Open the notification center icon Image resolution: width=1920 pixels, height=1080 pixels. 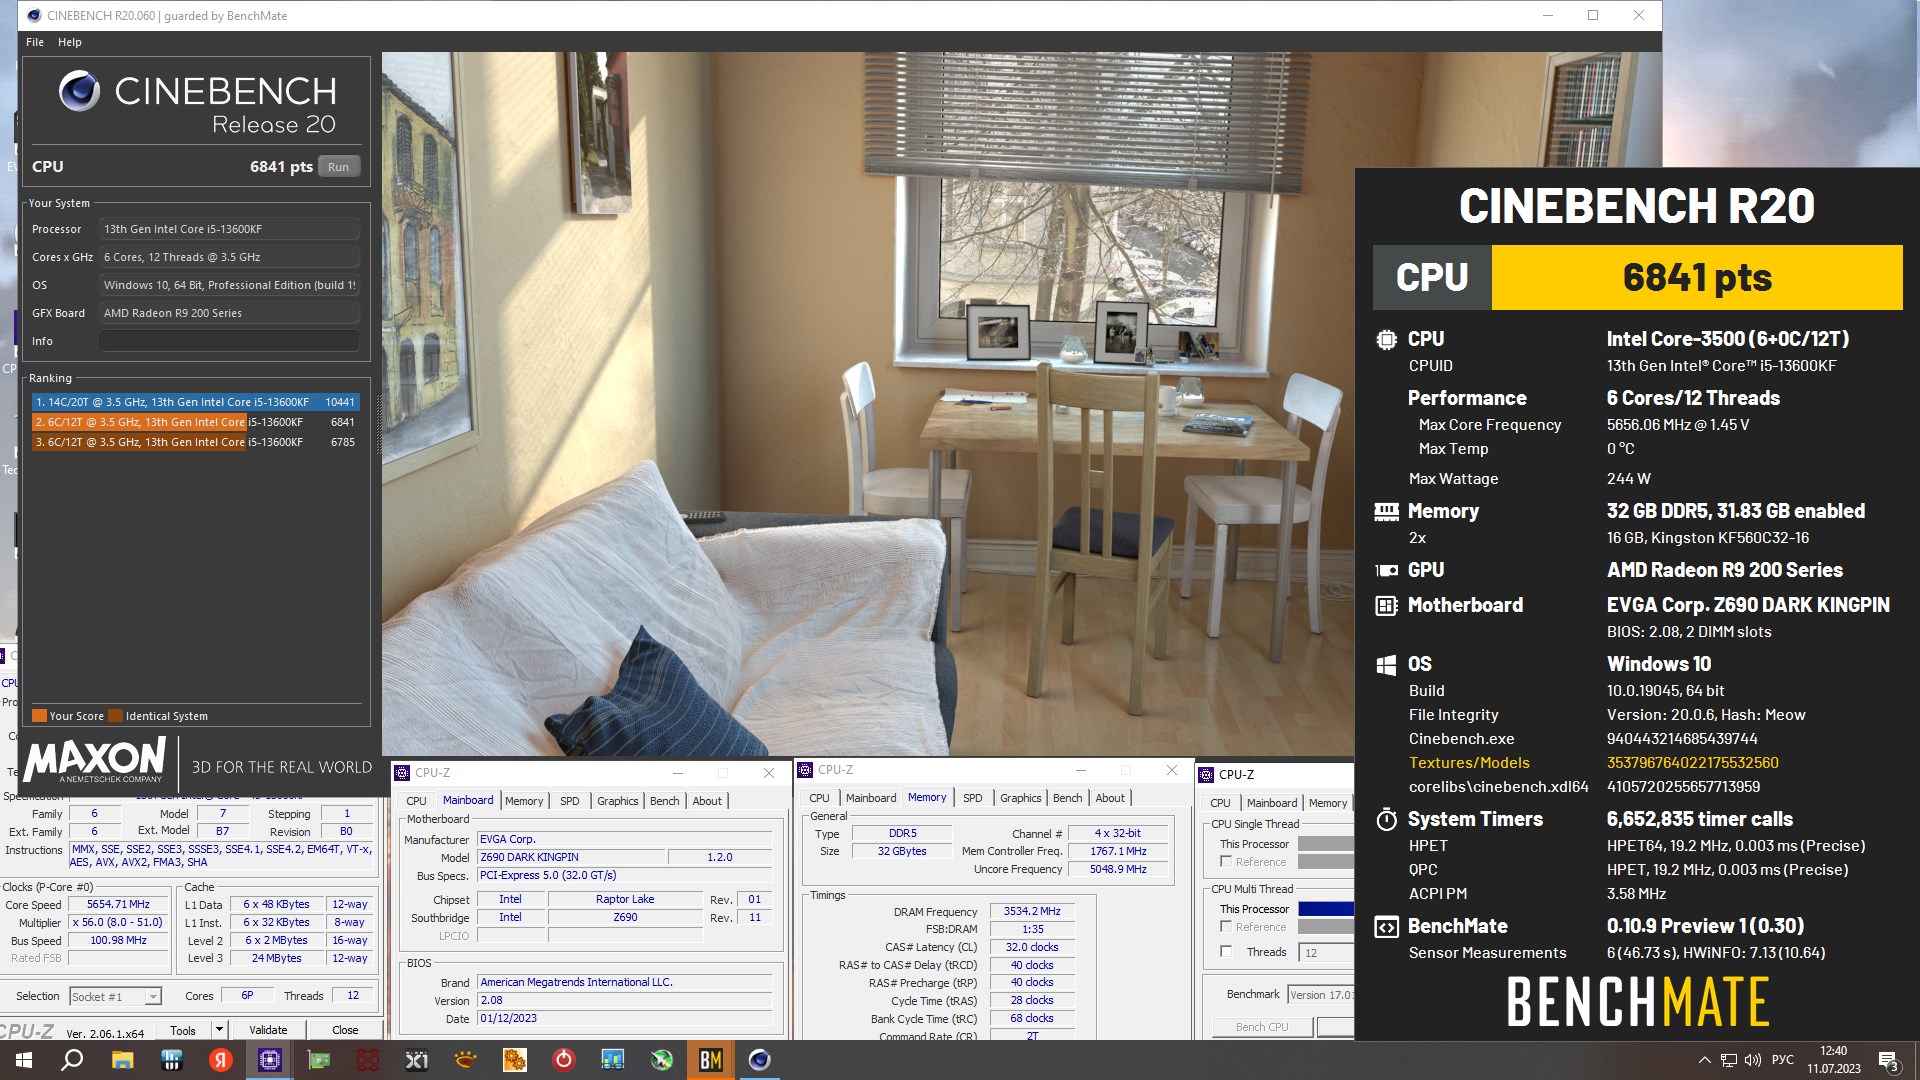click(1888, 1060)
